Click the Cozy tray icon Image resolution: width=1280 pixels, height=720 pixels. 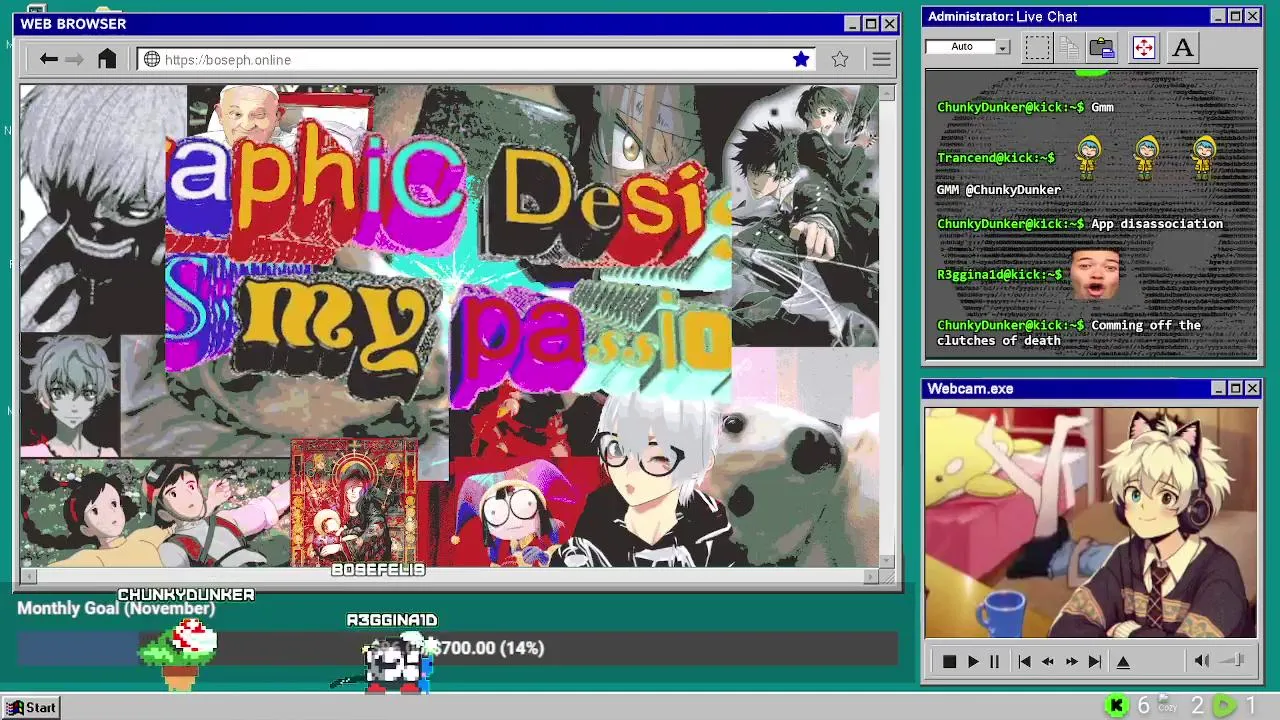[1167, 705]
